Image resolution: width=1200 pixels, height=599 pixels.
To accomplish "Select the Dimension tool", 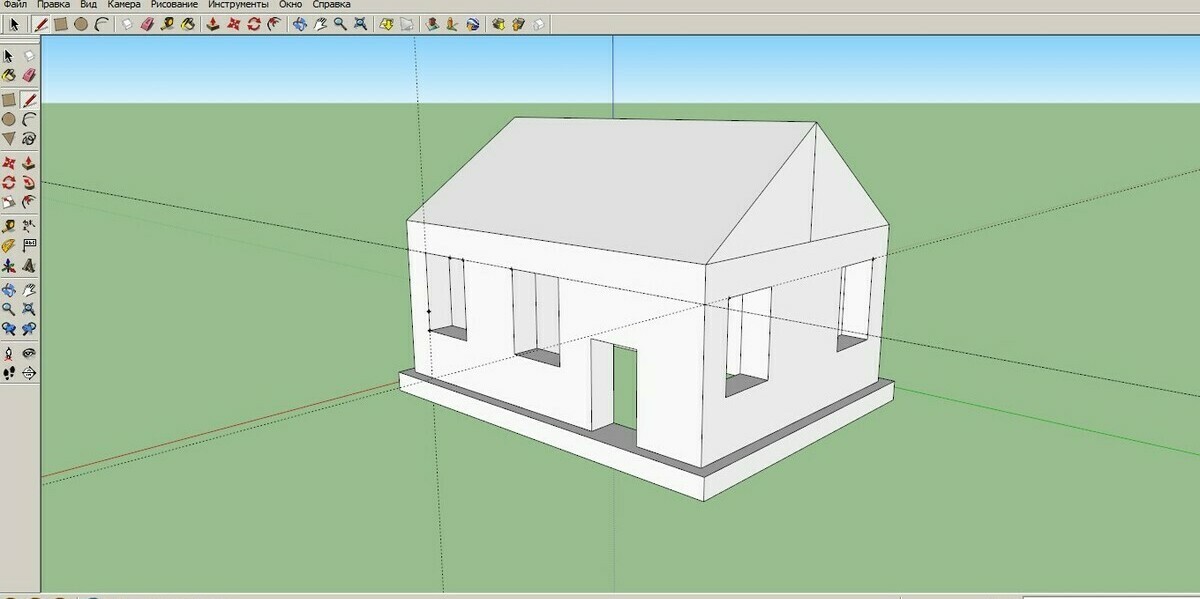I will pyautogui.click(x=29, y=227).
